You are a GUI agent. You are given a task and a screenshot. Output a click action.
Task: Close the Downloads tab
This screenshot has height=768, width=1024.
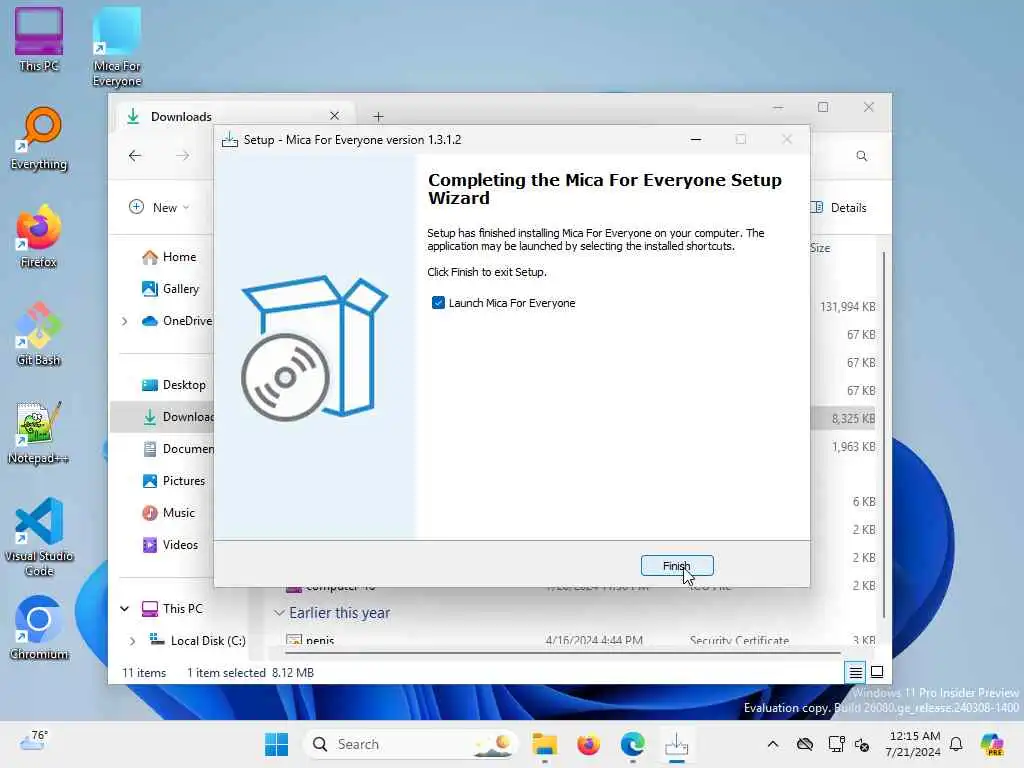click(x=334, y=116)
